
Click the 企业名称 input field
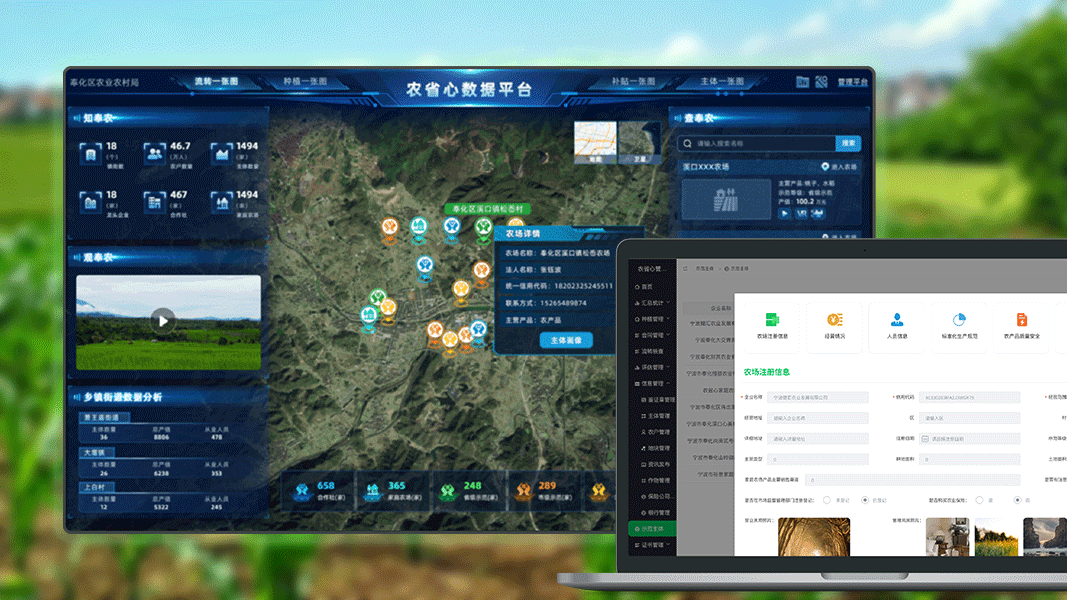tap(817, 397)
